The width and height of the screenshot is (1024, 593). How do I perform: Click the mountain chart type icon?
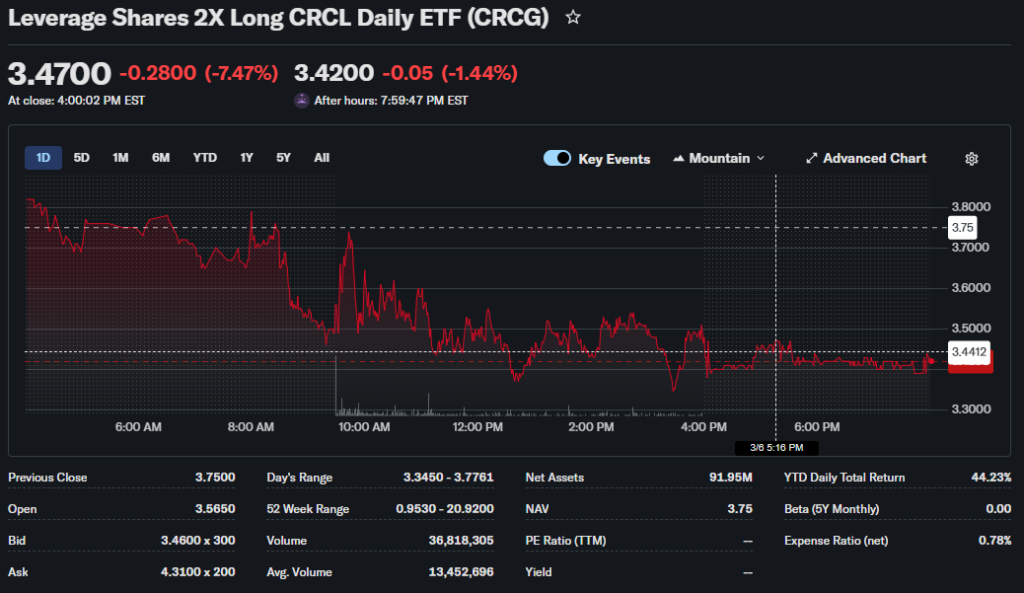[679, 158]
